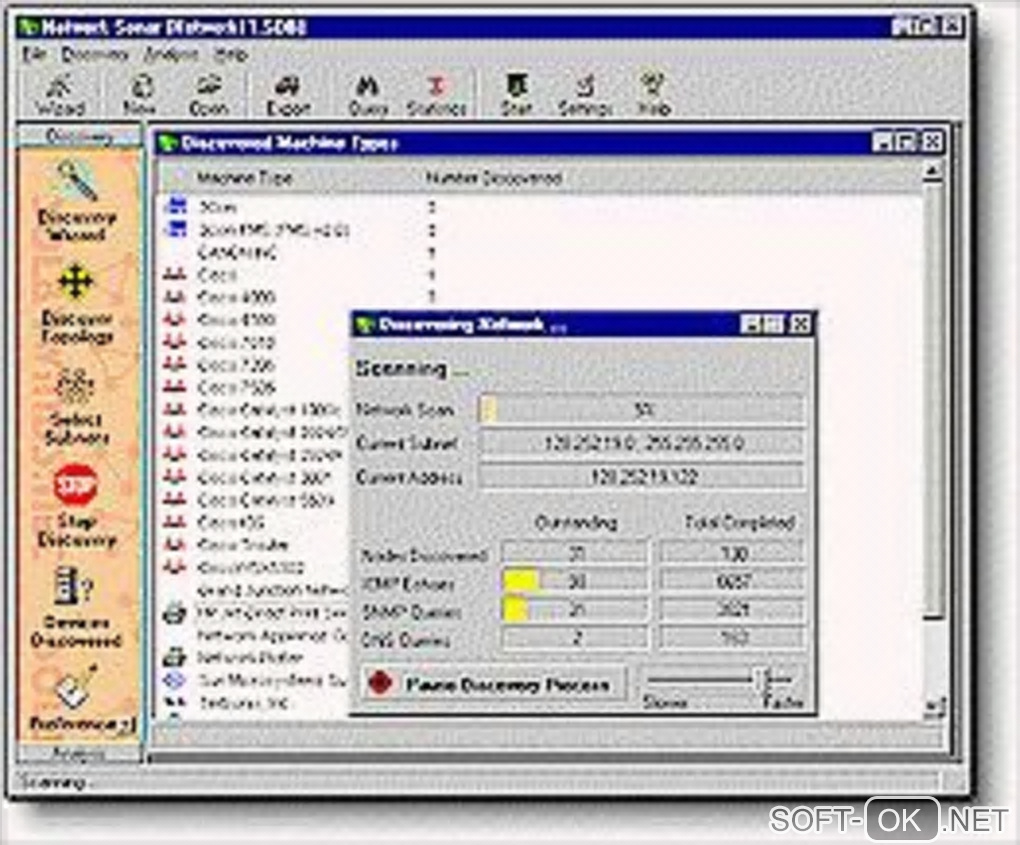
Task: Click the machine list vertical scrollbar thumb
Action: point(933,401)
